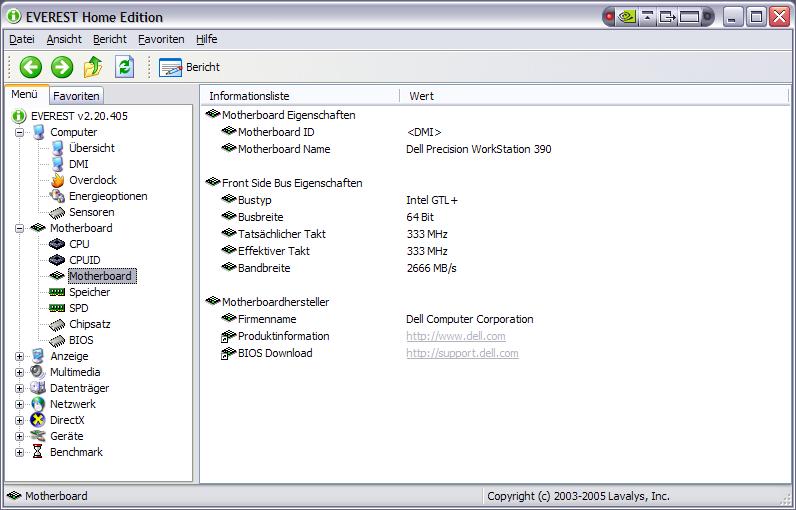Open the http://www.dell.com link
Screen dimensions: 796x510
click(456, 336)
